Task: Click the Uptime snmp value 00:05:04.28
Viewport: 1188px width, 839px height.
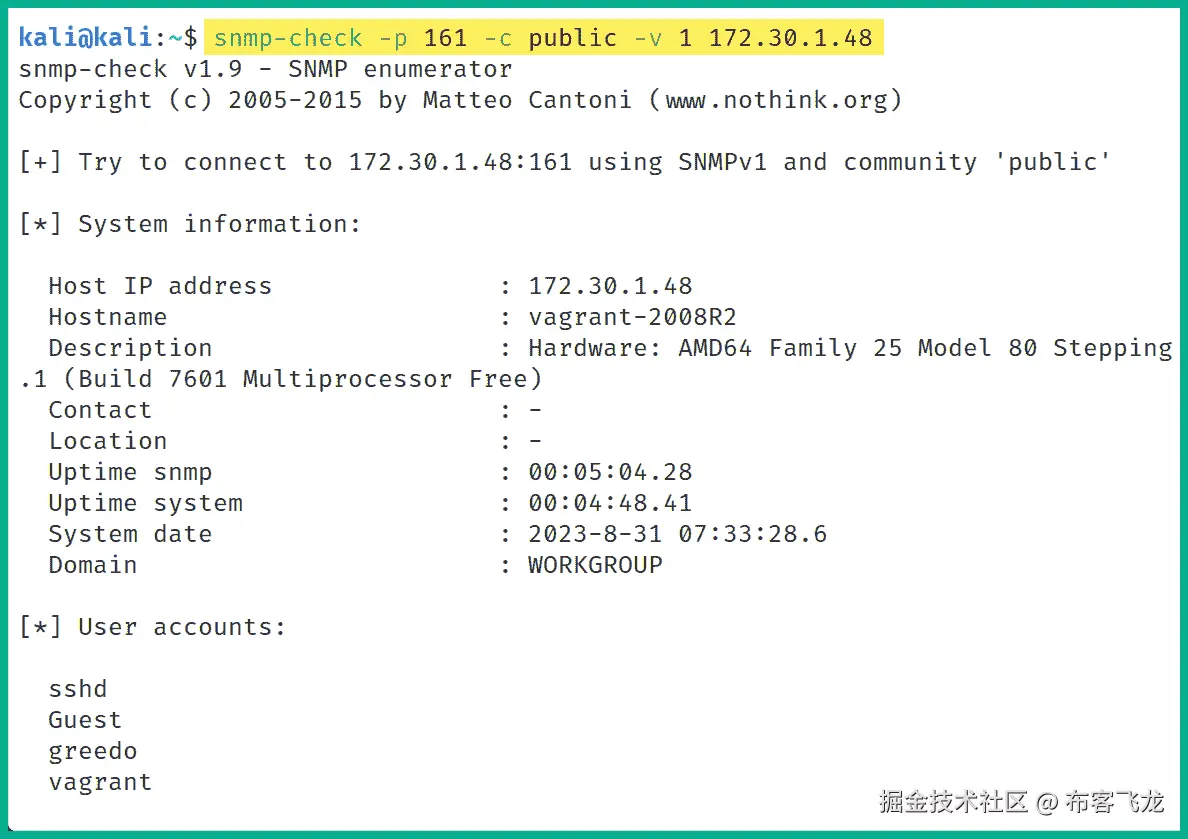Action: [610, 472]
